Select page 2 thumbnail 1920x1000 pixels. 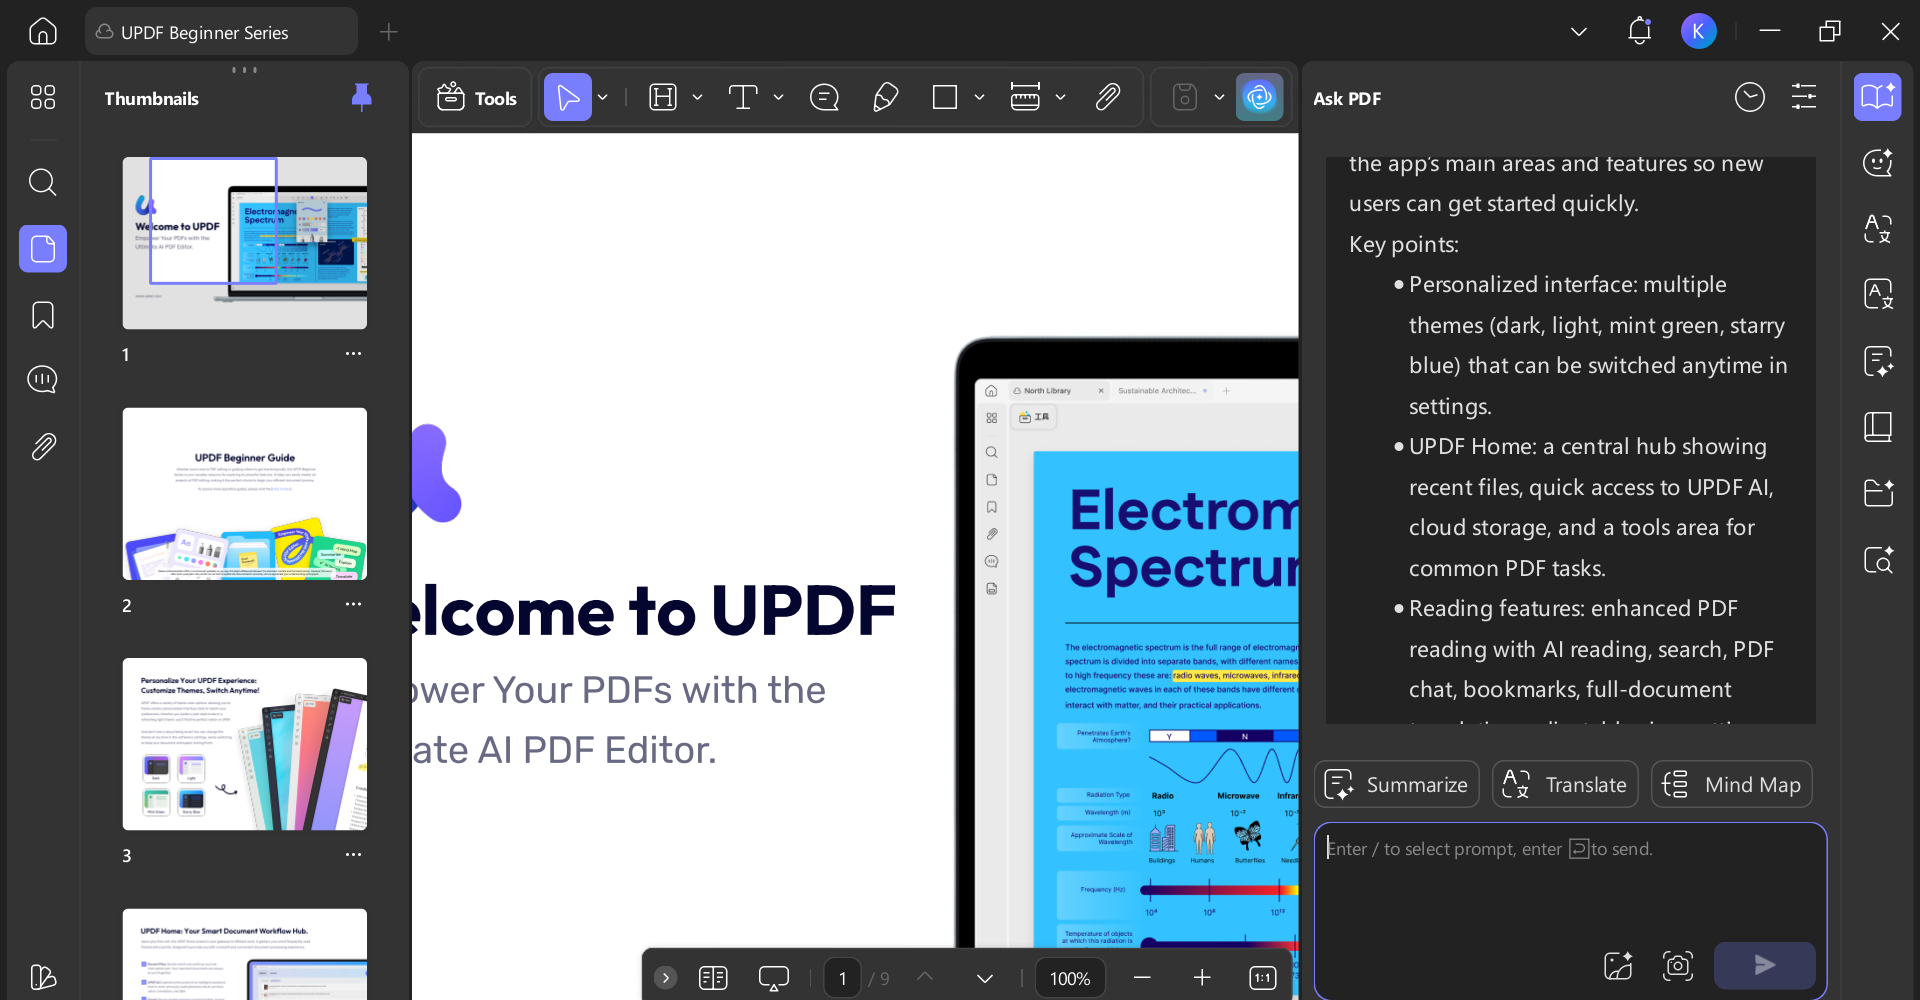pyautogui.click(x=244, y=493)
